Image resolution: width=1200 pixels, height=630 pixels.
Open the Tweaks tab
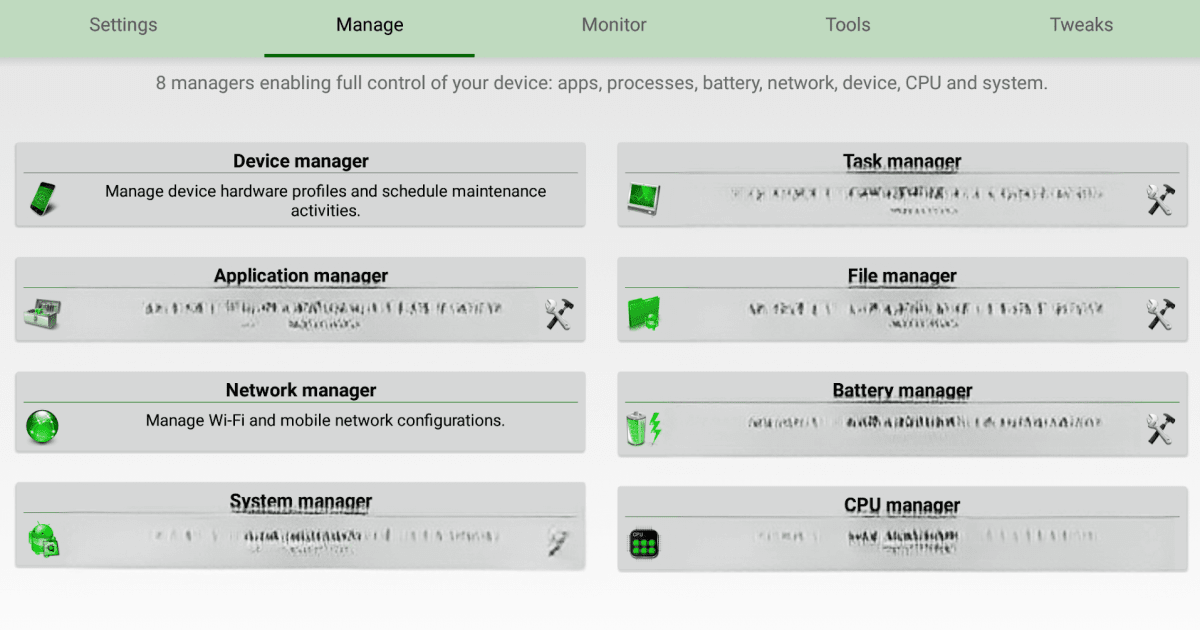tap(1081, 25)
